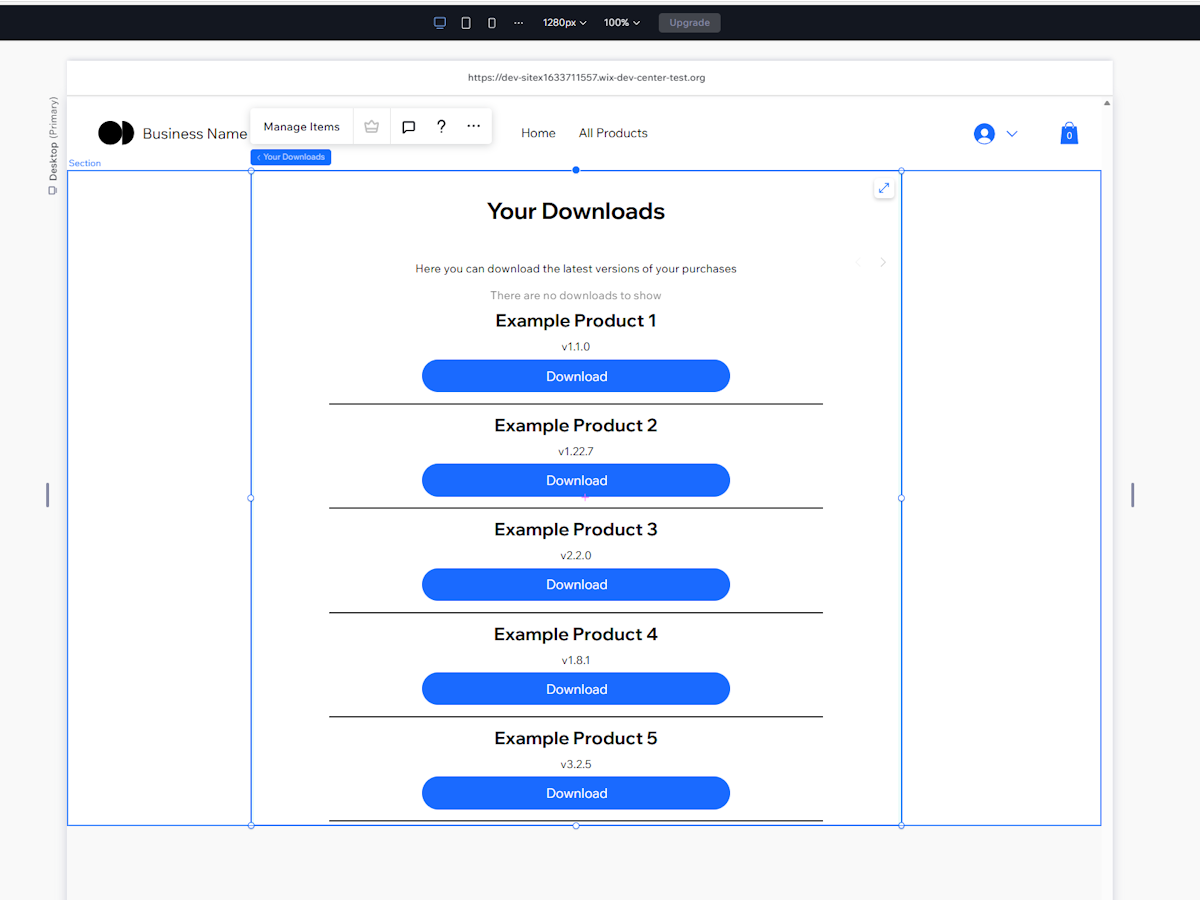Select version text v1.22.7
This screenshot has height=900, width=1200.
pos(576,452)
